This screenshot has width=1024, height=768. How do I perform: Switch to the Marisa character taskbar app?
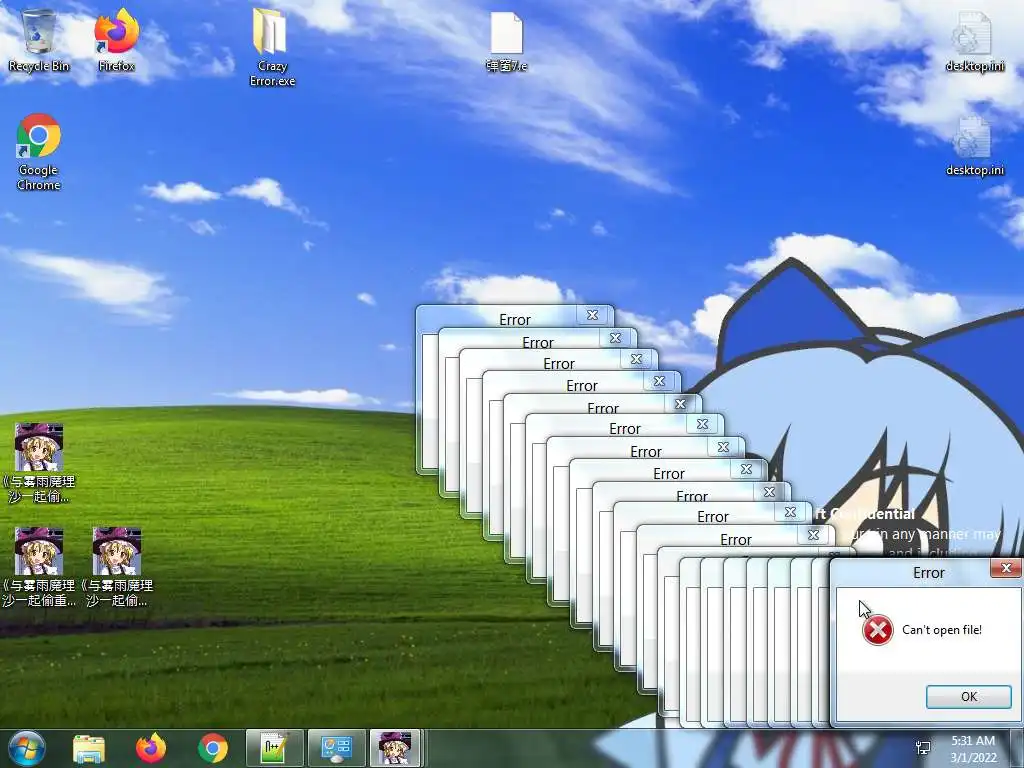396,748
